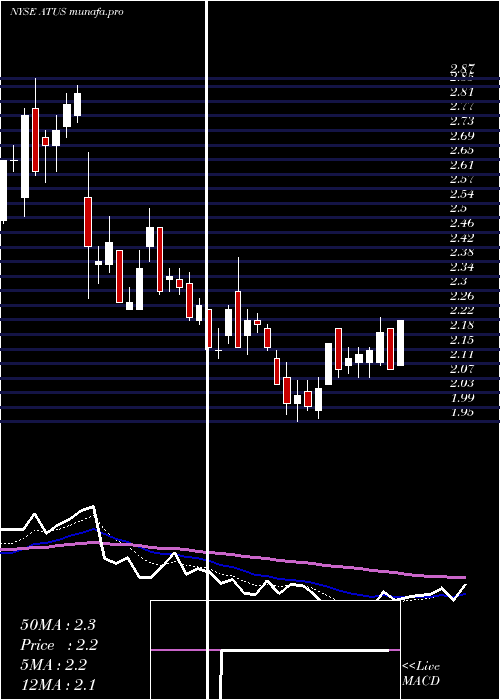
Task: Select the 2.81 price axis label
Action: point(462,92)
